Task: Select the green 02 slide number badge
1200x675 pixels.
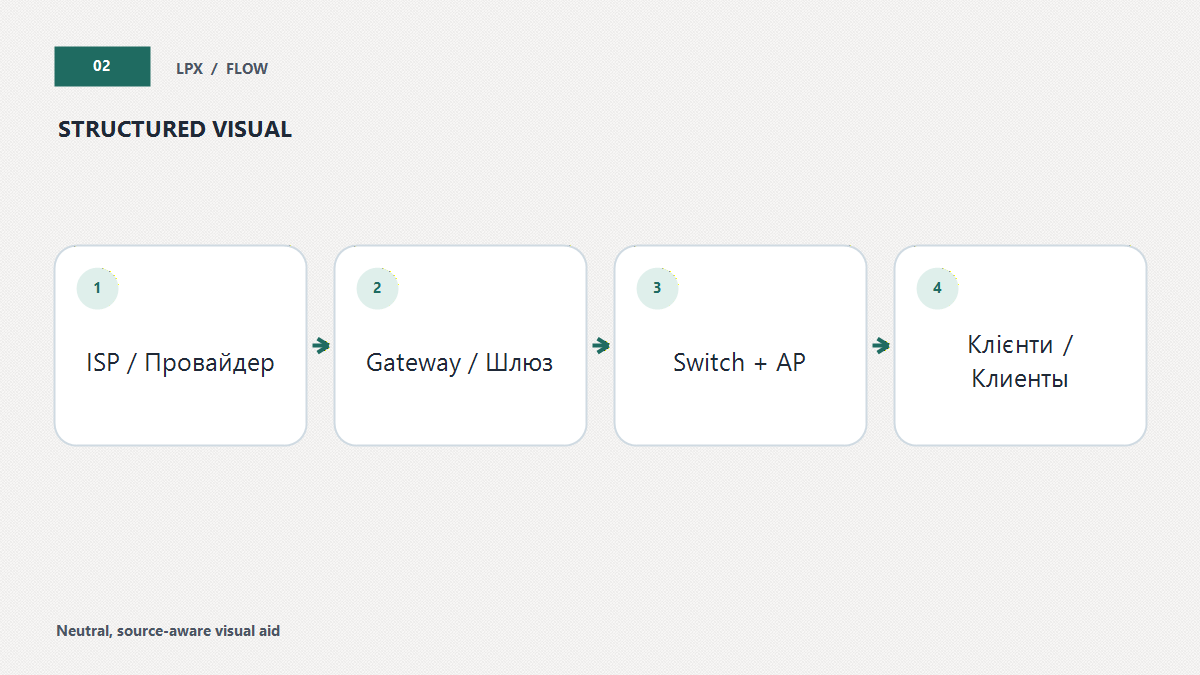Action: point(102,66)
